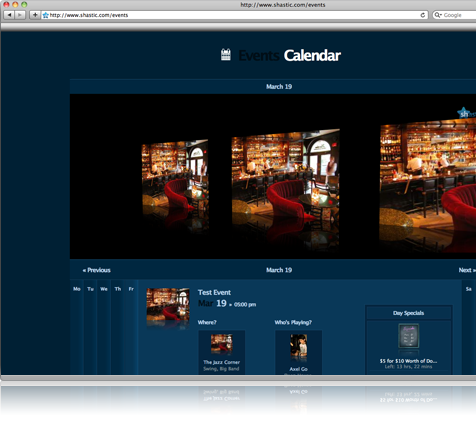Click the yellow minimize window button
Viewport: 476px width, 441px height.
pos(15,5)
